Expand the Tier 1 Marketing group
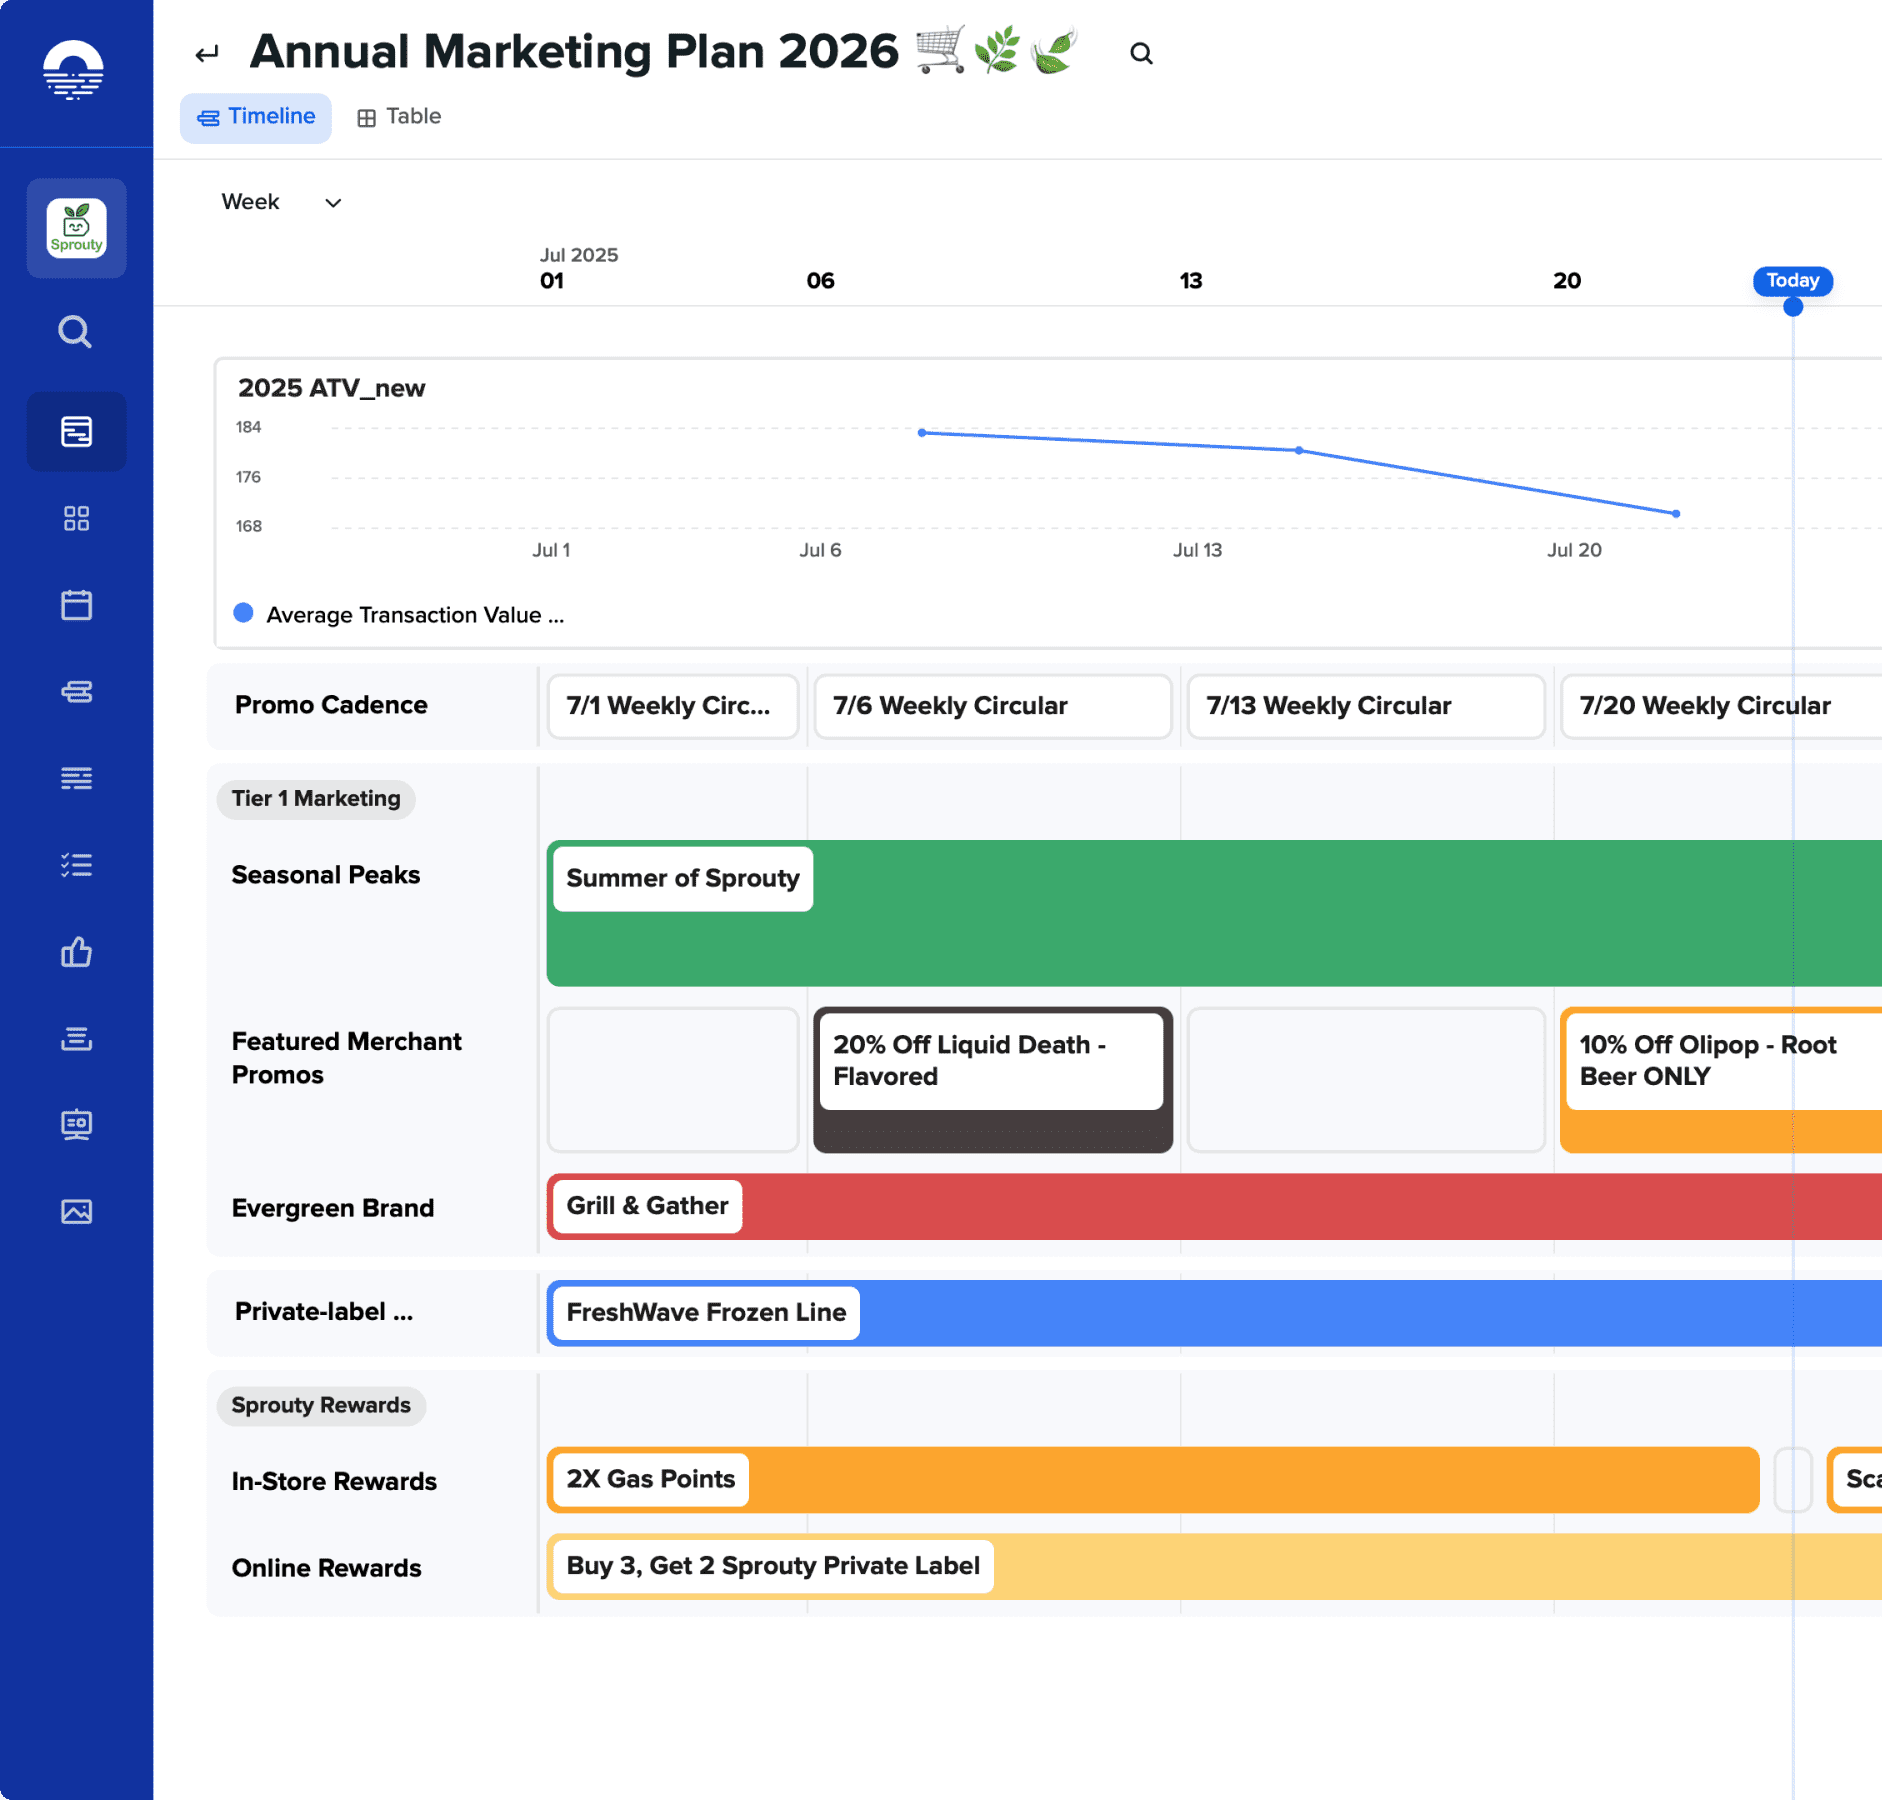 coord(316,799)
